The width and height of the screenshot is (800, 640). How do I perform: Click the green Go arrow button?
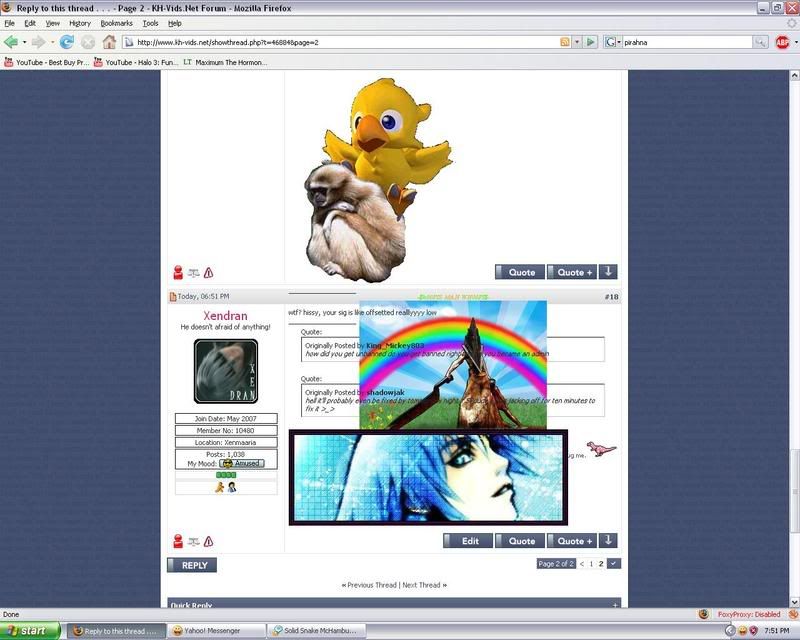pyautogui.click(x=591, y=42)
